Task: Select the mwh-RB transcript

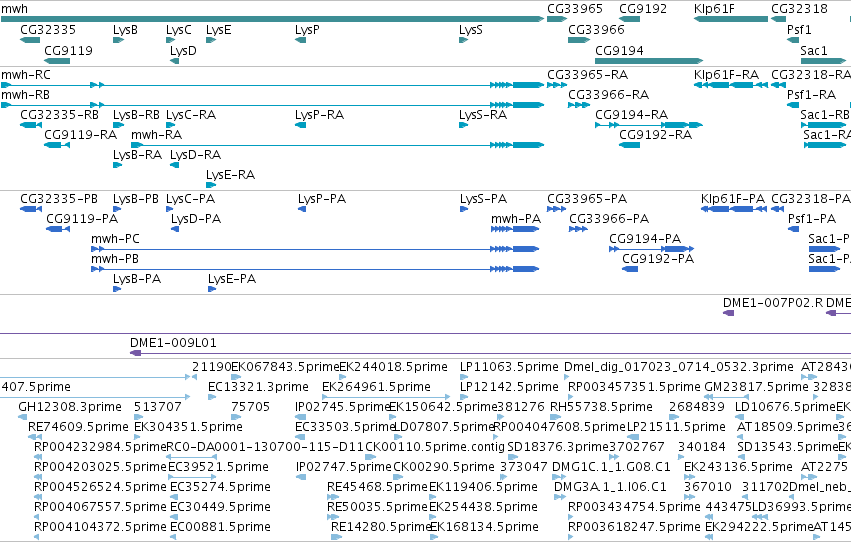Action: 272,105
